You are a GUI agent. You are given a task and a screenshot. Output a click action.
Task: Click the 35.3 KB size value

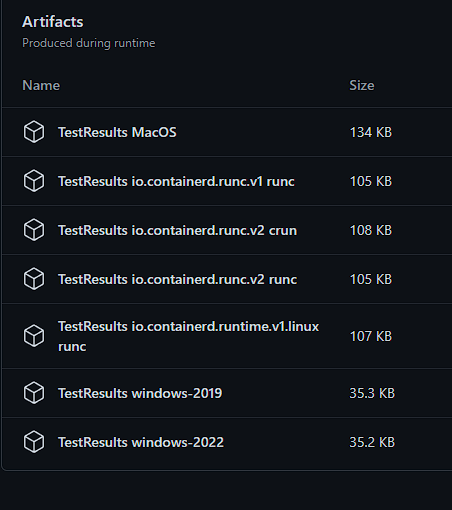[x=372, y=393]
